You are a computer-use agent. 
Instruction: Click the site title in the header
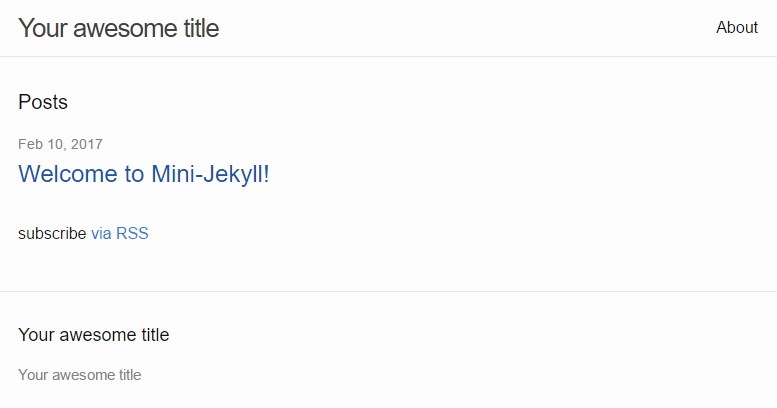coord(118,29)
